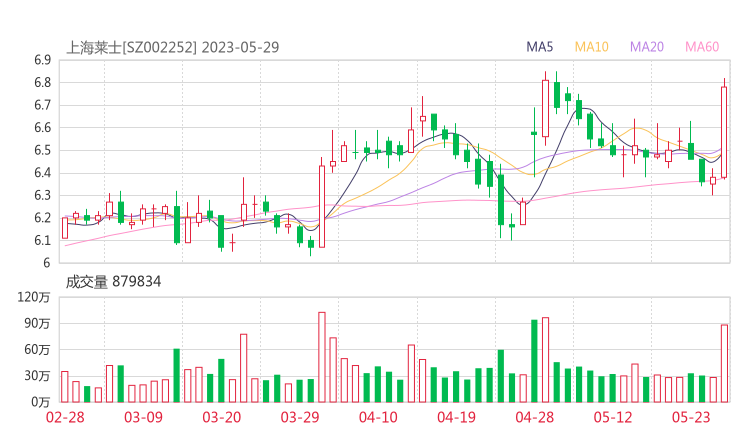Click the 04-10 date axis label
This screenshot has width=740, height=440.
[378, 417]
